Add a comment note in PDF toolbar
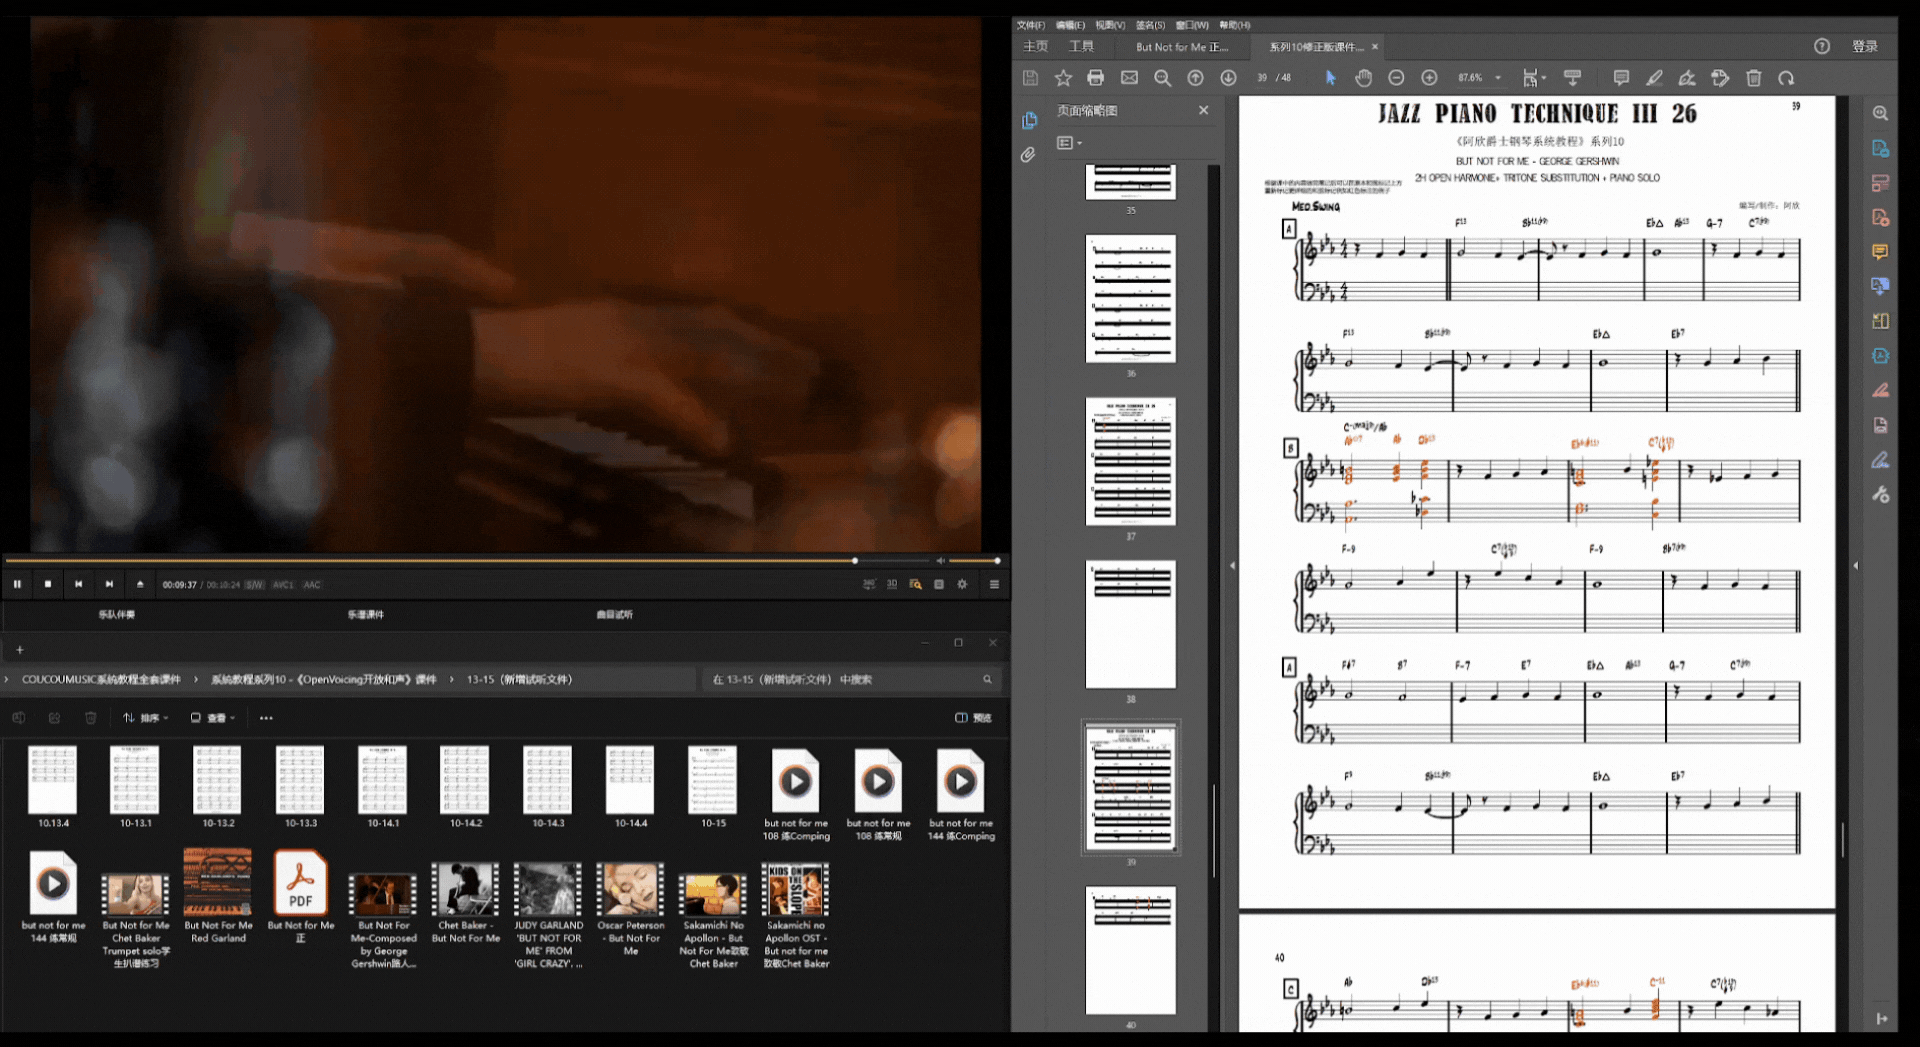Screen dimensions: 1920x1047 [x=1621, y=78]
